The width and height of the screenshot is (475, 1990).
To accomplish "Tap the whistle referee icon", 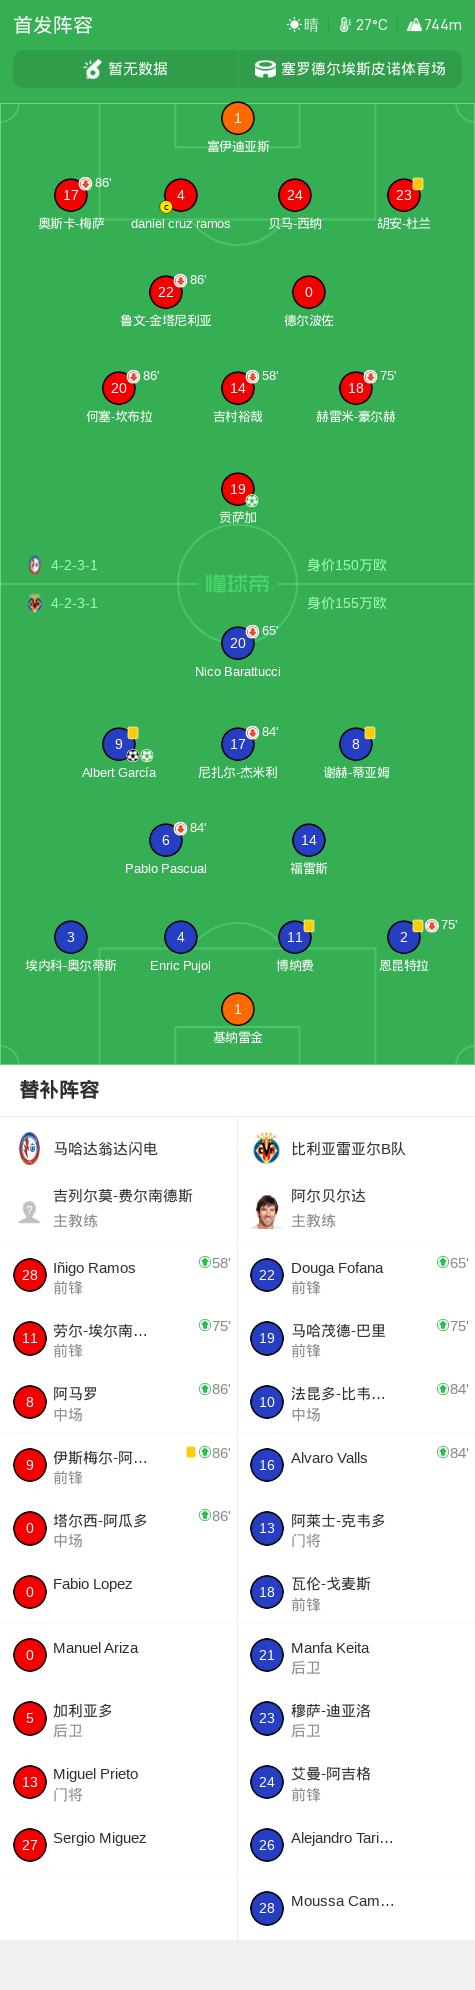I will coord(93,69).
